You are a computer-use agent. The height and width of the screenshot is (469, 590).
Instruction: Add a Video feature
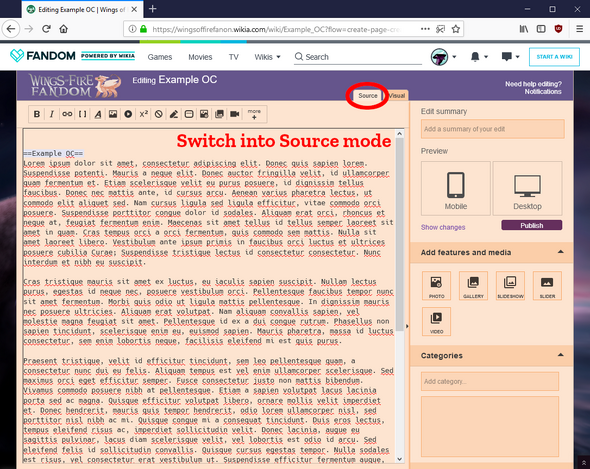coord(436,321)
